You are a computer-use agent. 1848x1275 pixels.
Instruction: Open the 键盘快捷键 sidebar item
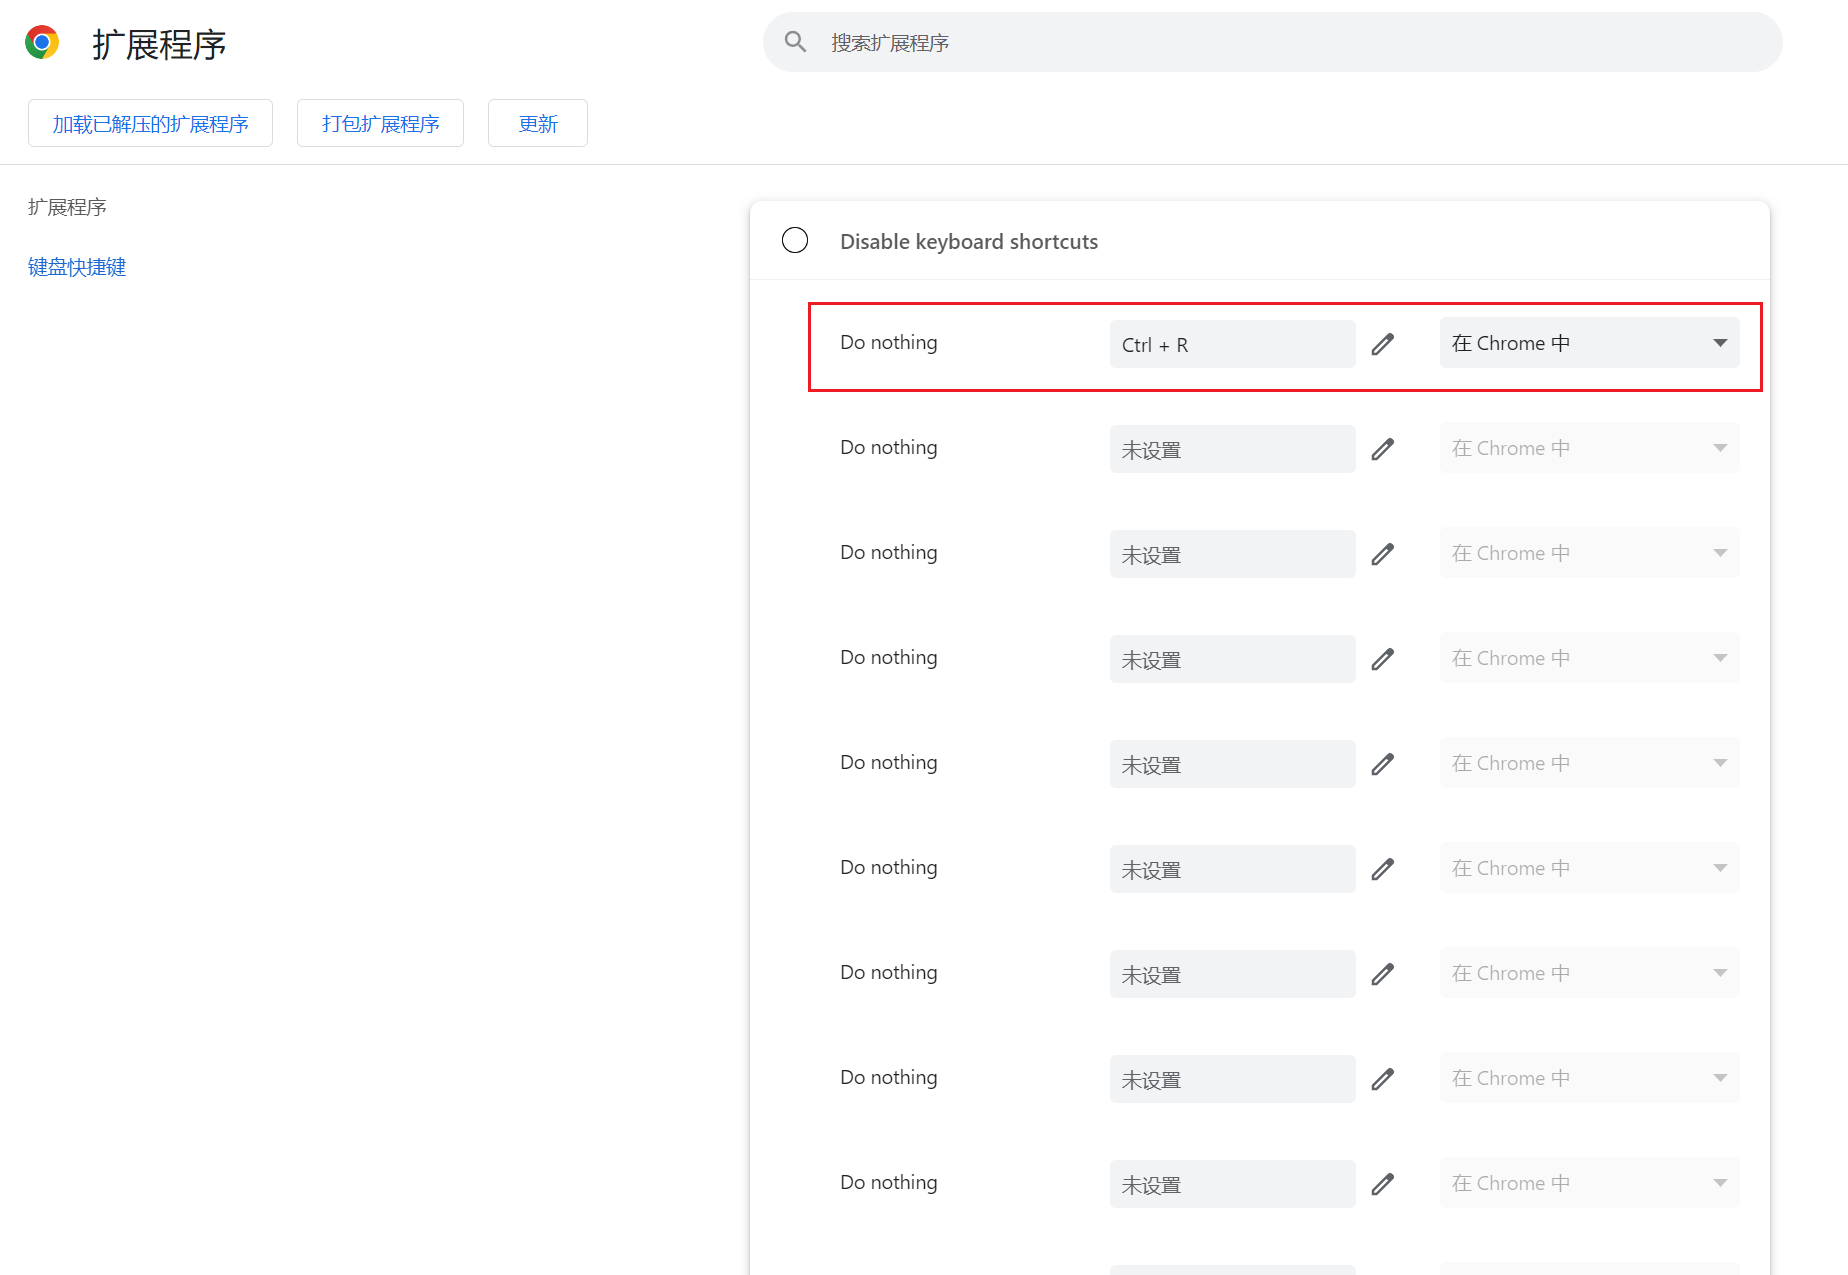[x=77, y=267]
